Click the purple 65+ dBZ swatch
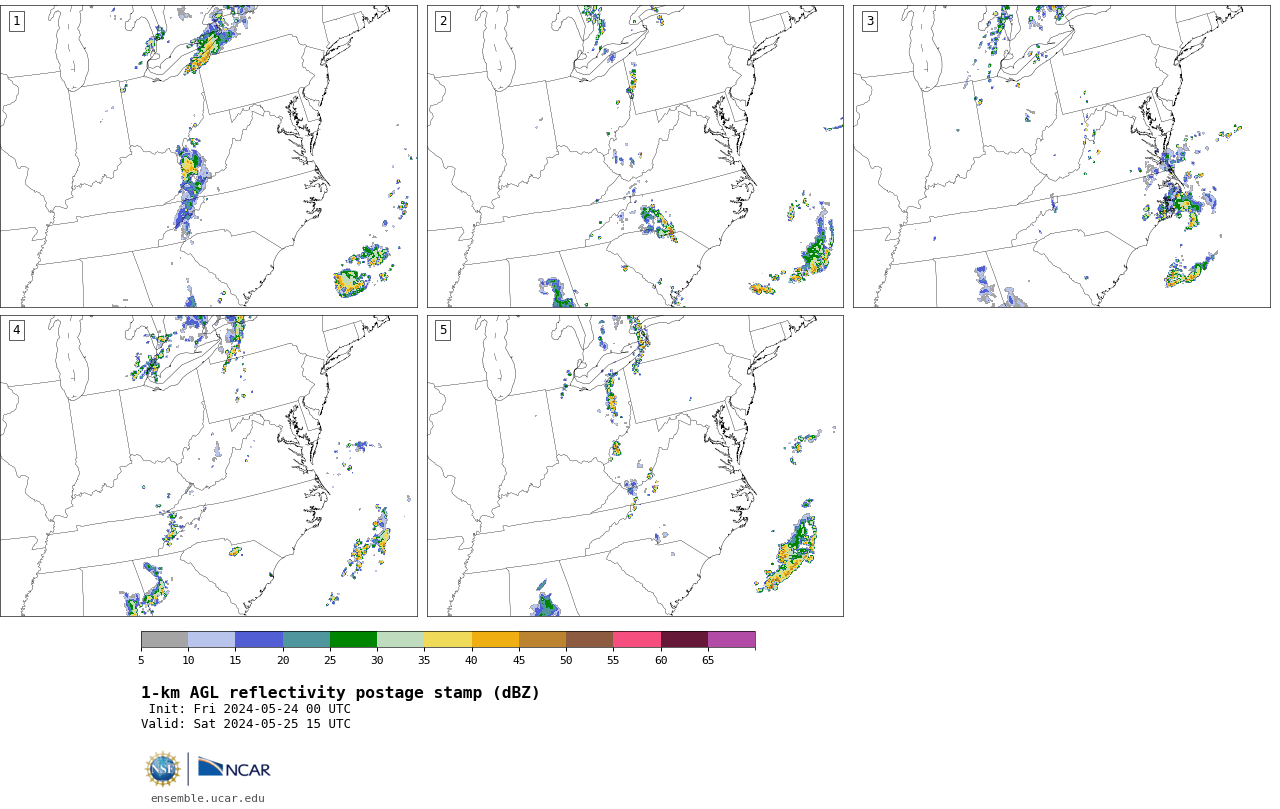The height and width of the screenshot is (809, 1280). pos(731,640)
